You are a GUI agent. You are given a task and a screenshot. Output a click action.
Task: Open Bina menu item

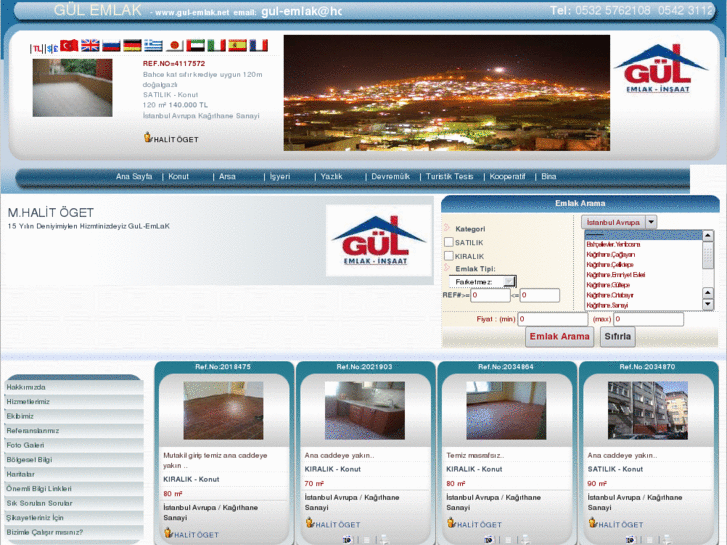point(548,177)
